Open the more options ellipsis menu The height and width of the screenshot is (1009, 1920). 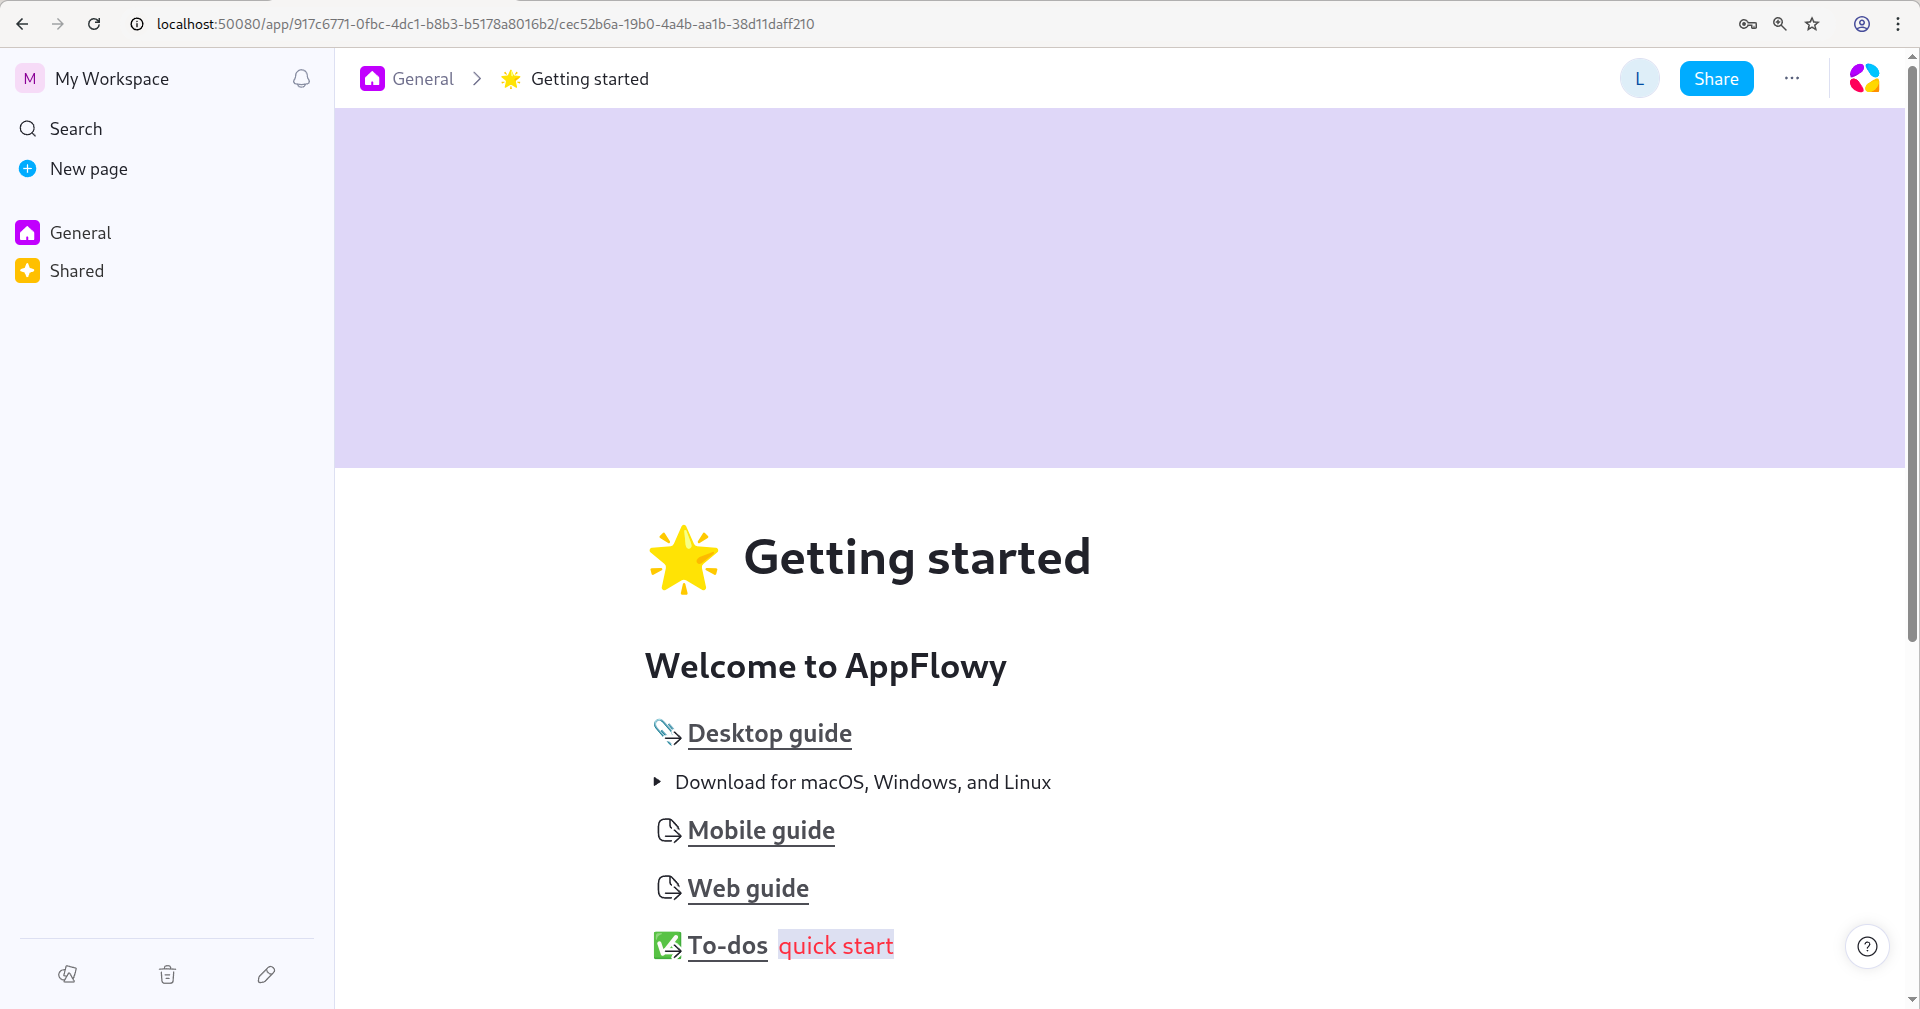[1792, 78]
